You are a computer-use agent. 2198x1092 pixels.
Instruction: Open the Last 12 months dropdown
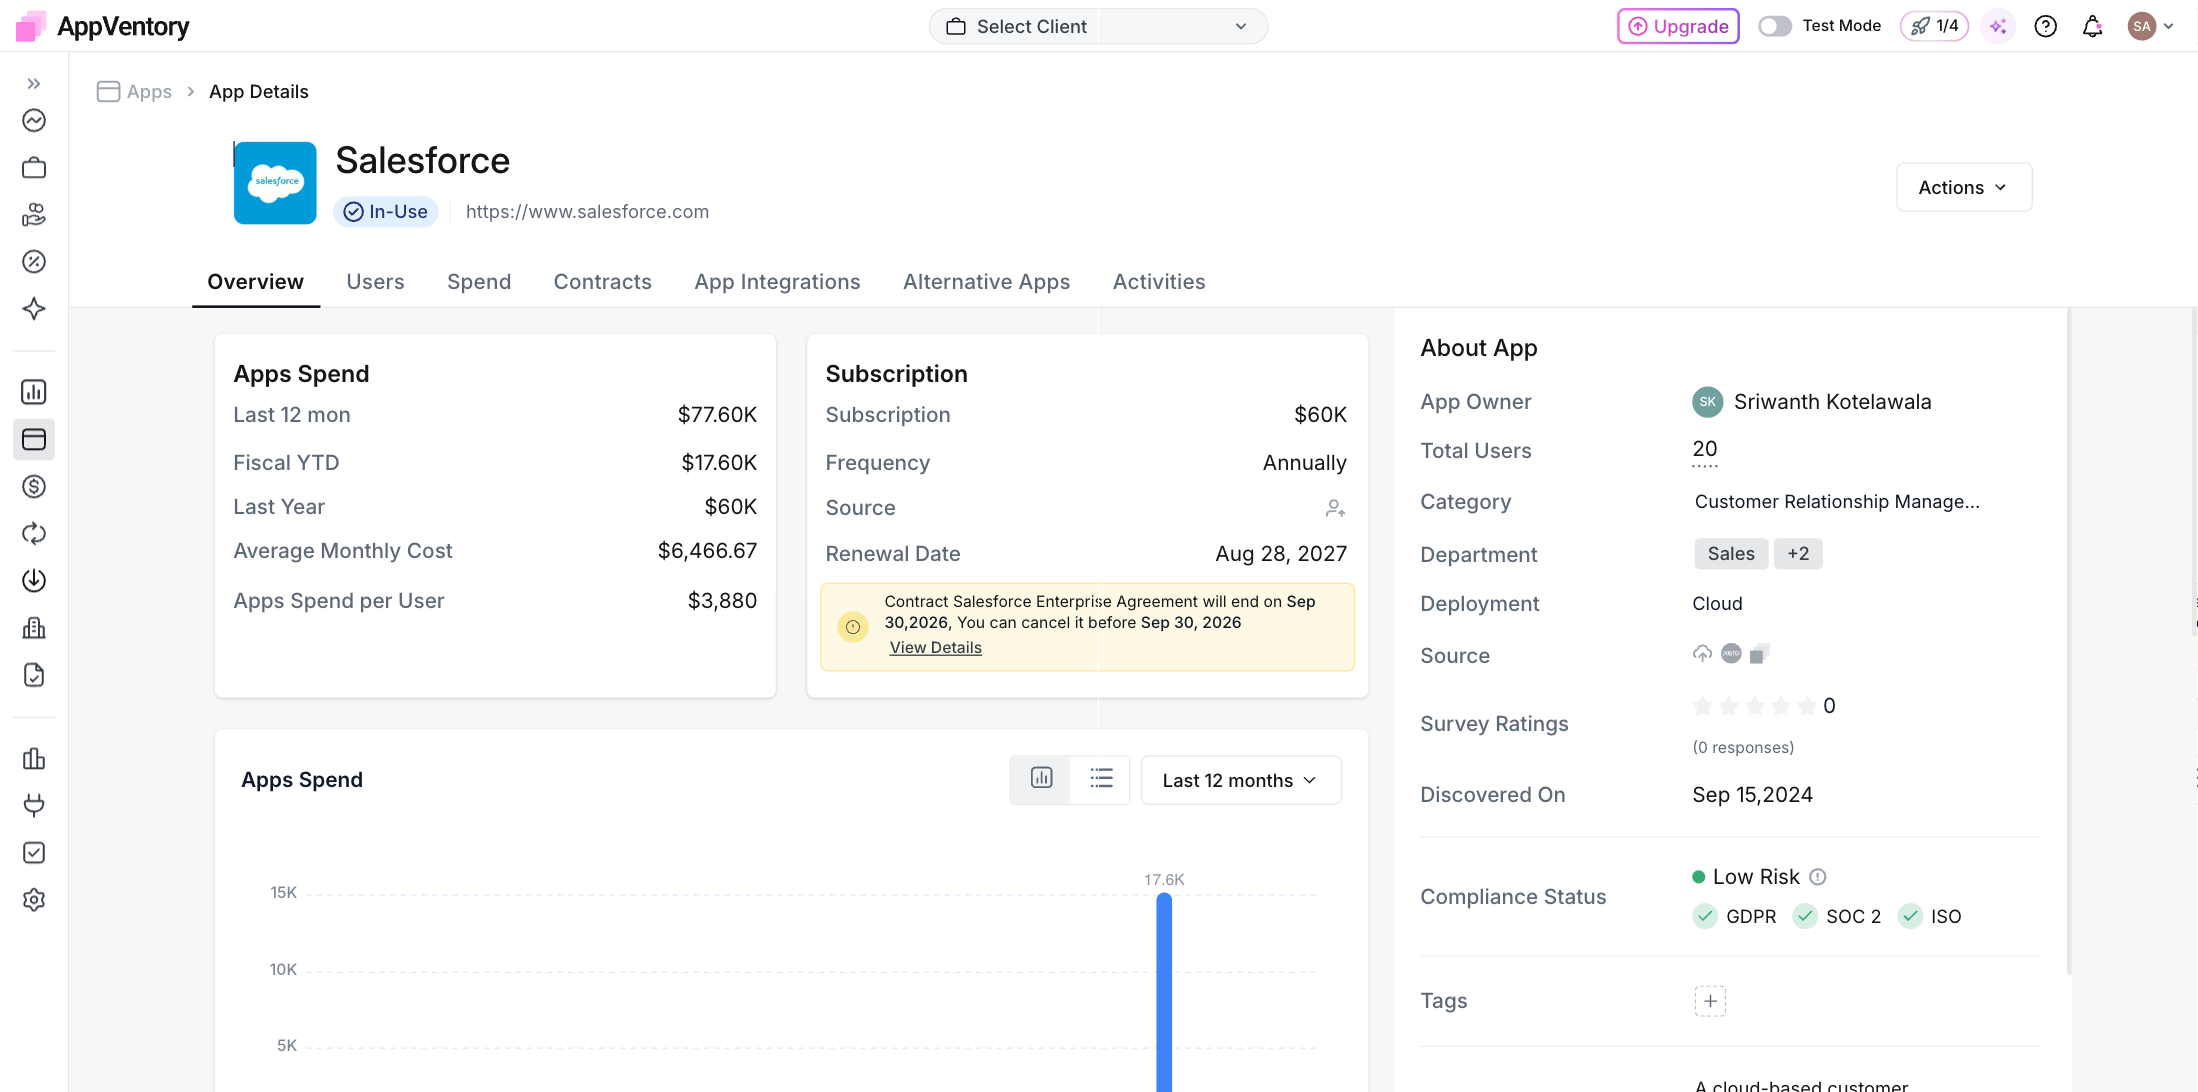1240,780
